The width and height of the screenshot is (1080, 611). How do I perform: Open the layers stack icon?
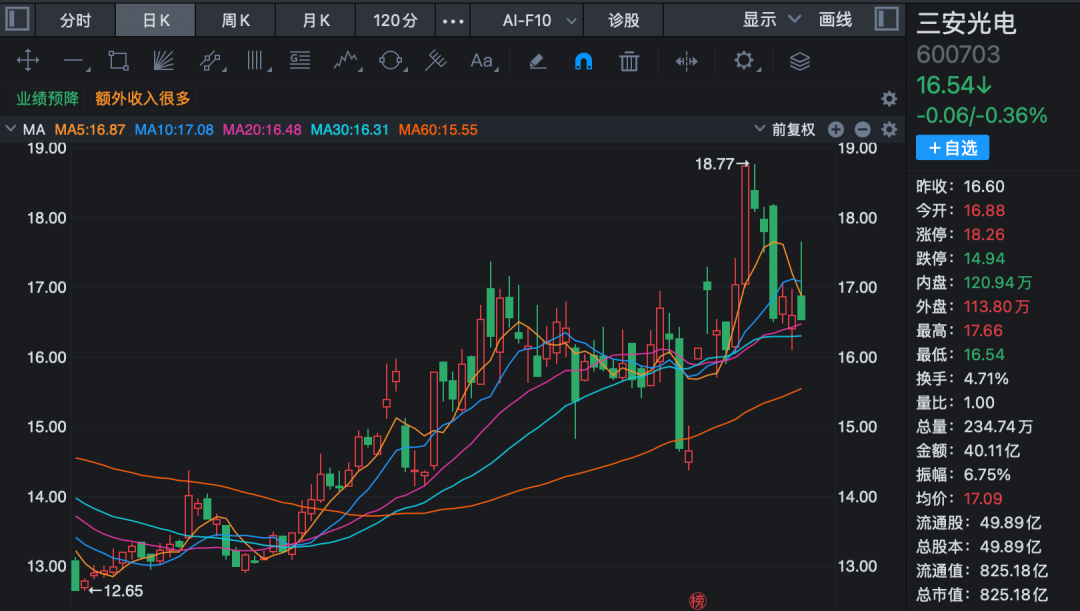[799, 61]
